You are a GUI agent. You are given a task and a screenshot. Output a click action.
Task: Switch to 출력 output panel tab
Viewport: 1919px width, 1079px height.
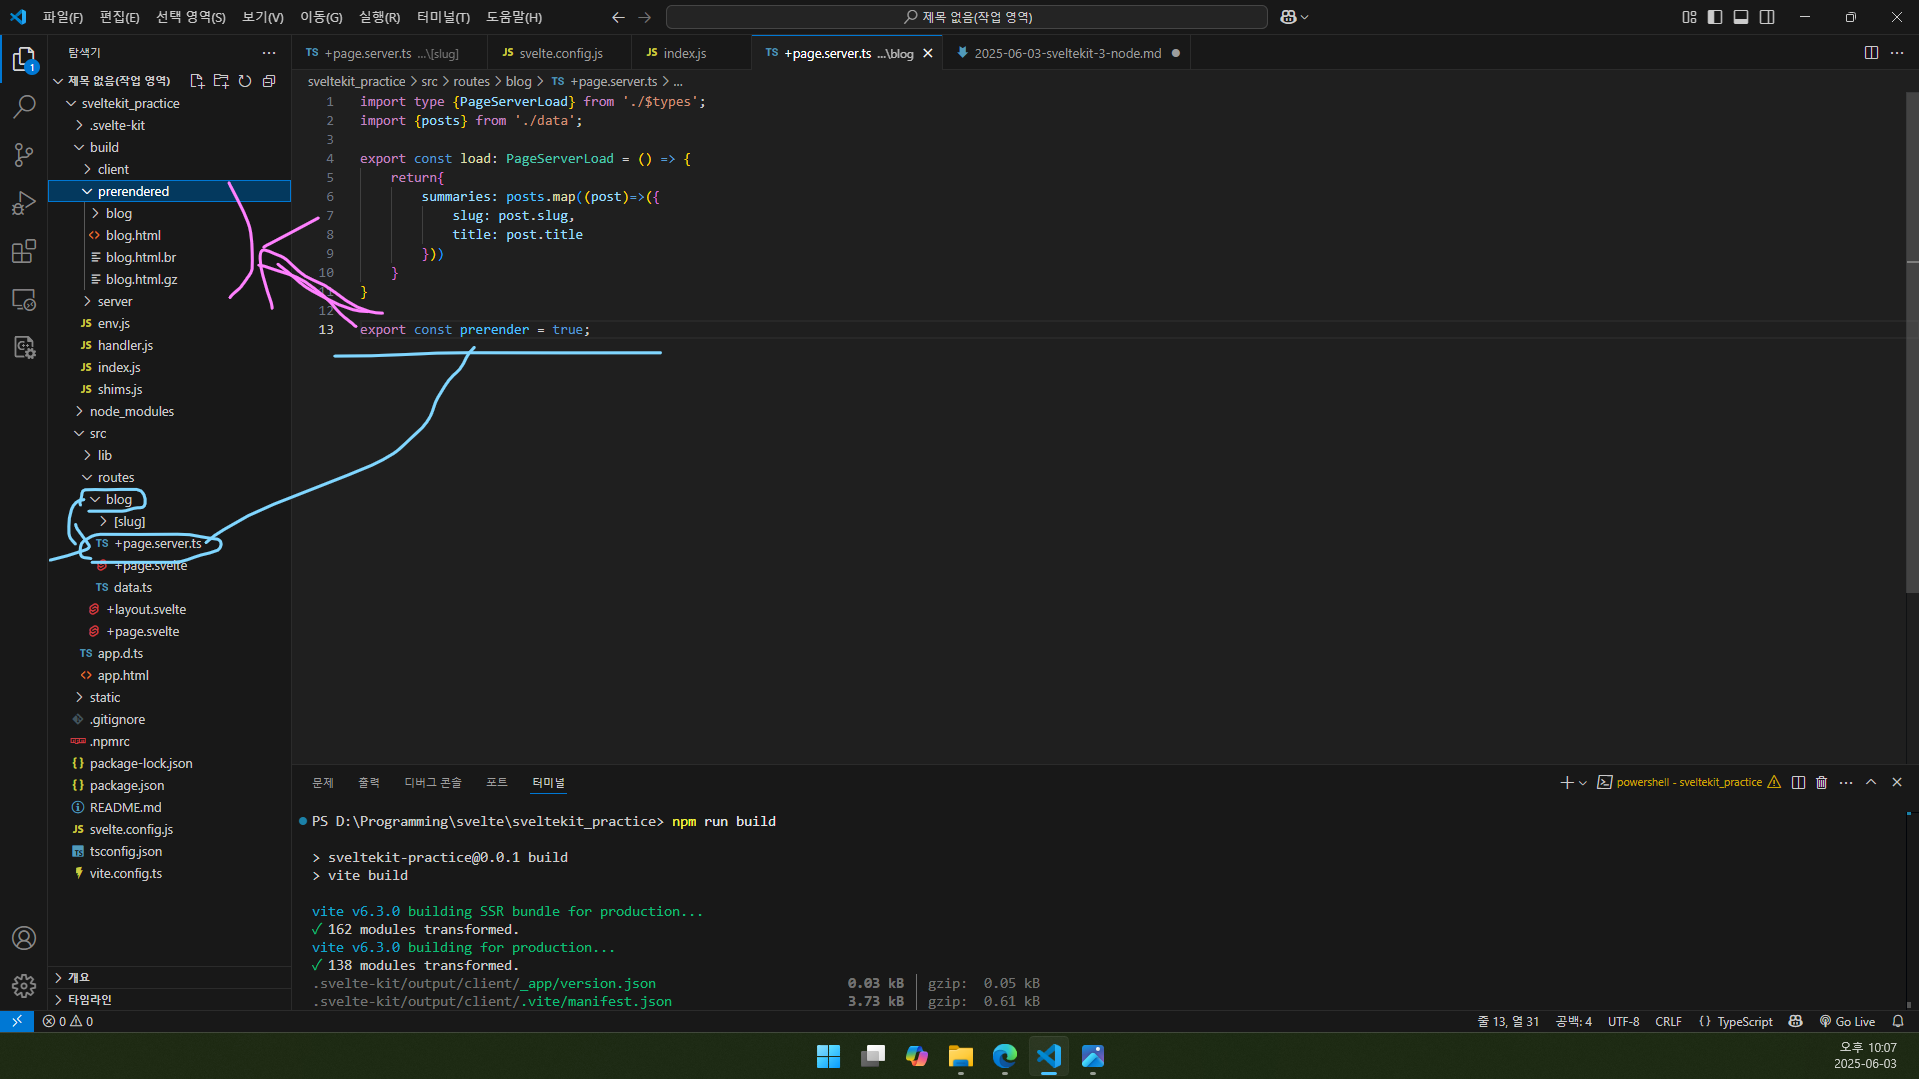pyautogui.click(x=369, y=782)
